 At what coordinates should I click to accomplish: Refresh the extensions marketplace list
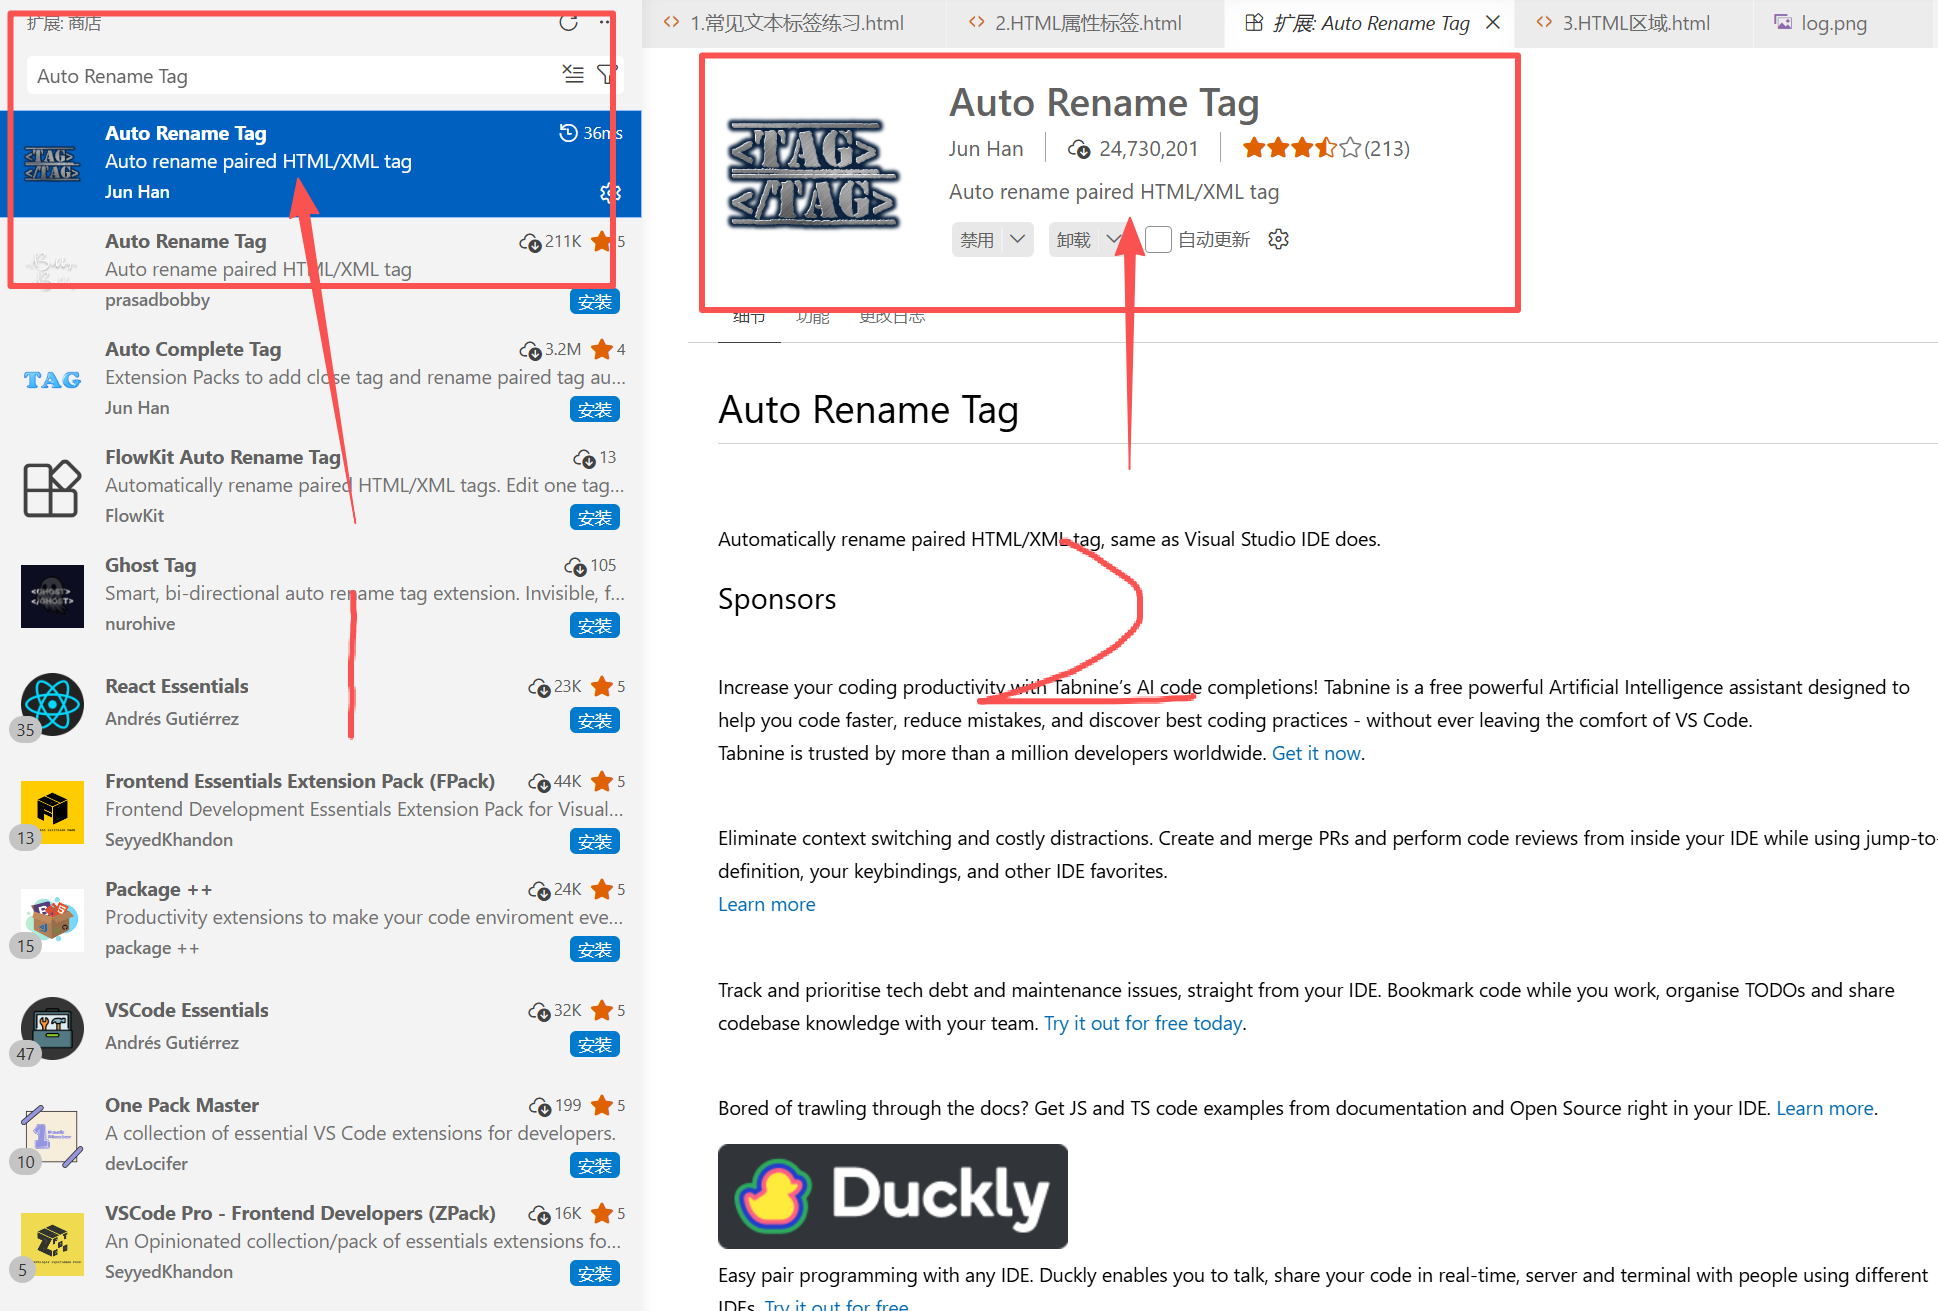pos(568,22)
